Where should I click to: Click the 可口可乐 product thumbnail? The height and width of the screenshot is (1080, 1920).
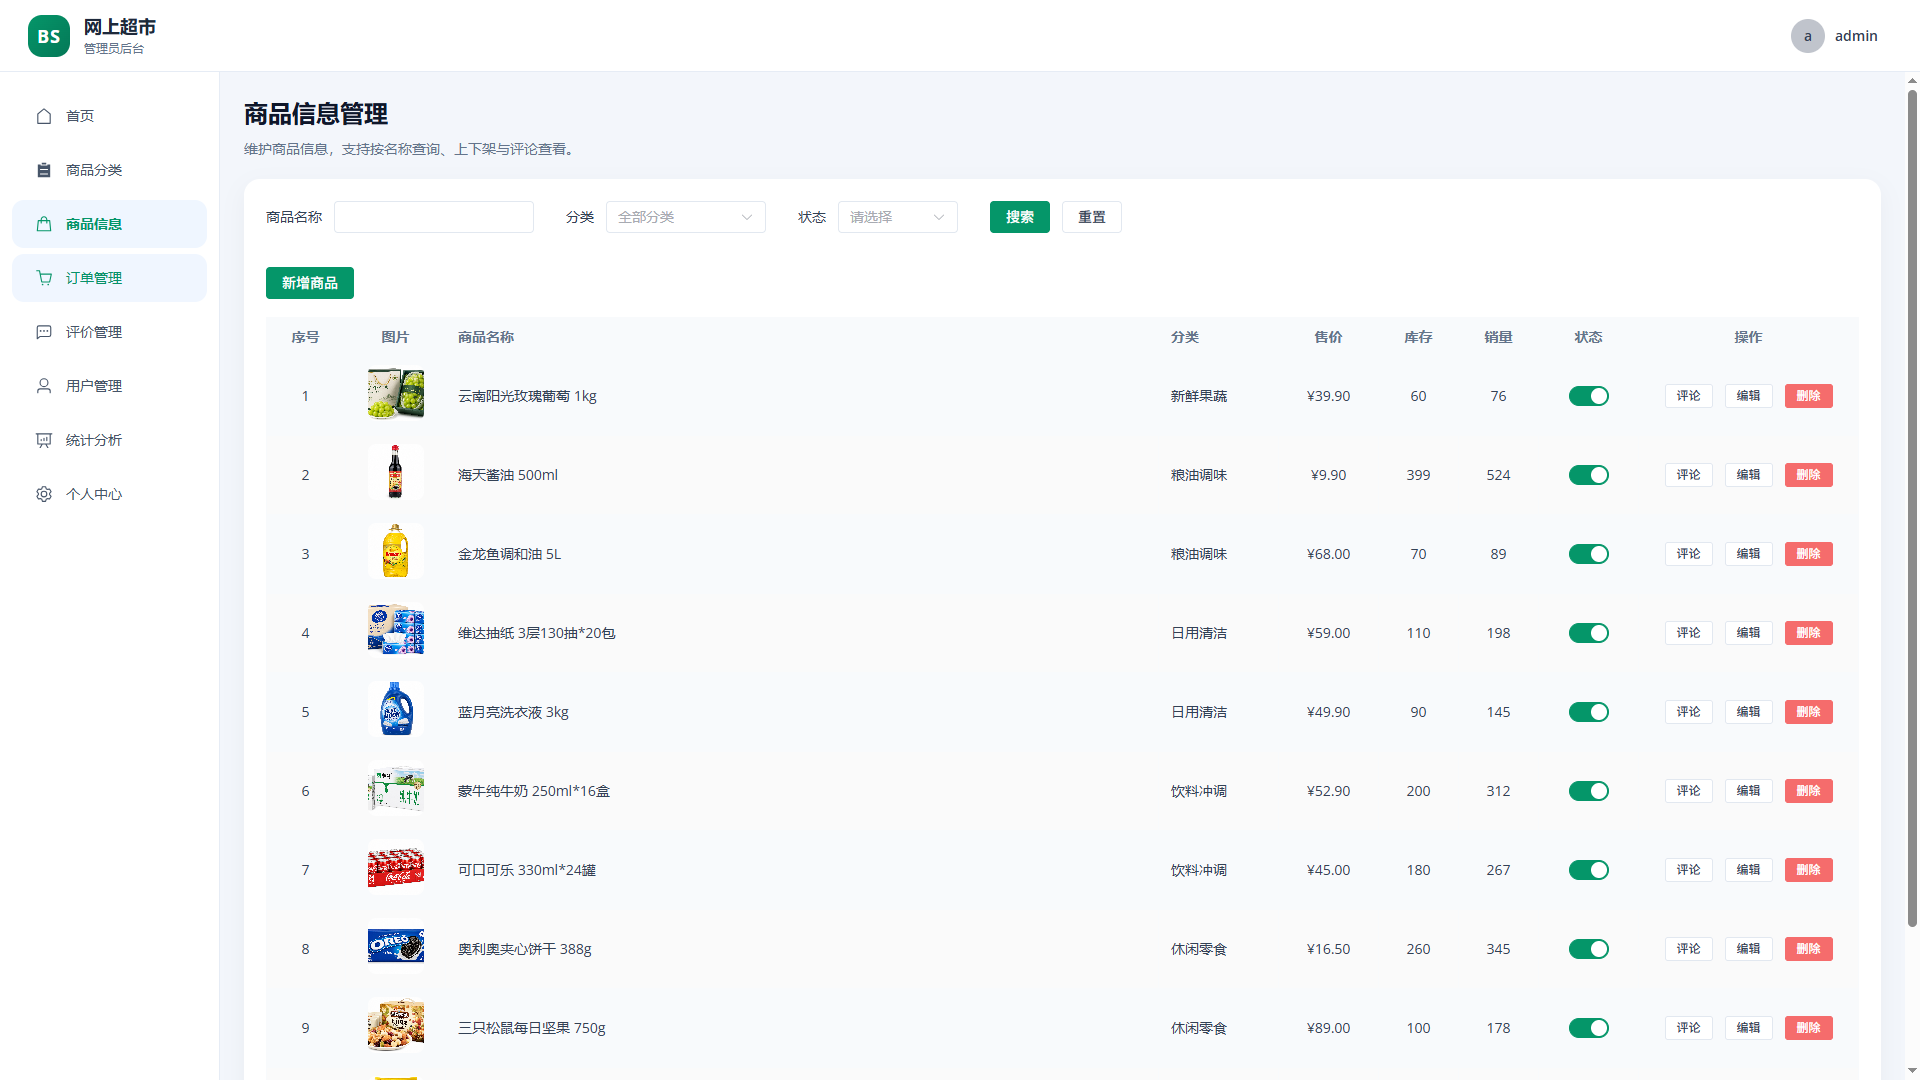point(396,868)
